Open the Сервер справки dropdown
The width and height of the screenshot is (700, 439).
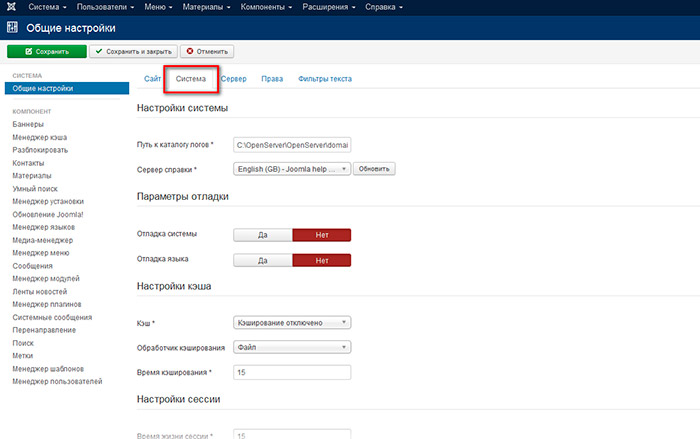click(291, 169)
